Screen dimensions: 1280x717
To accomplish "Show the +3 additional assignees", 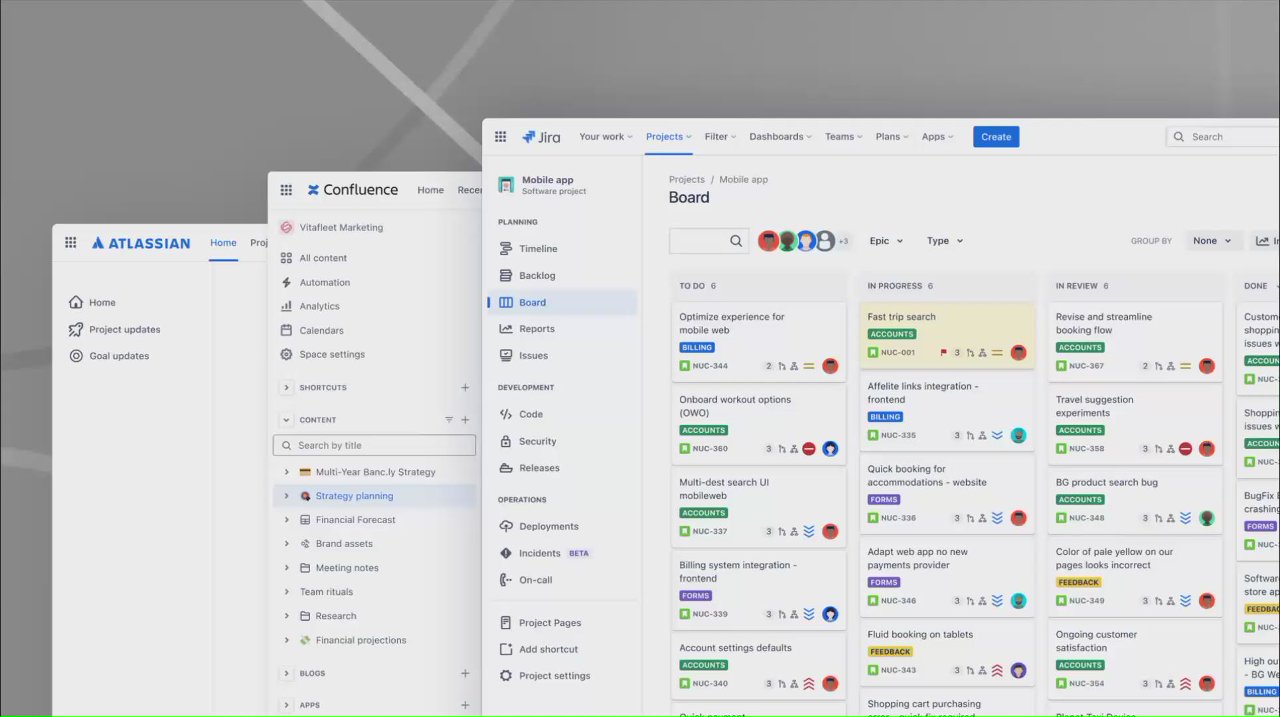I will click(843, 241).
